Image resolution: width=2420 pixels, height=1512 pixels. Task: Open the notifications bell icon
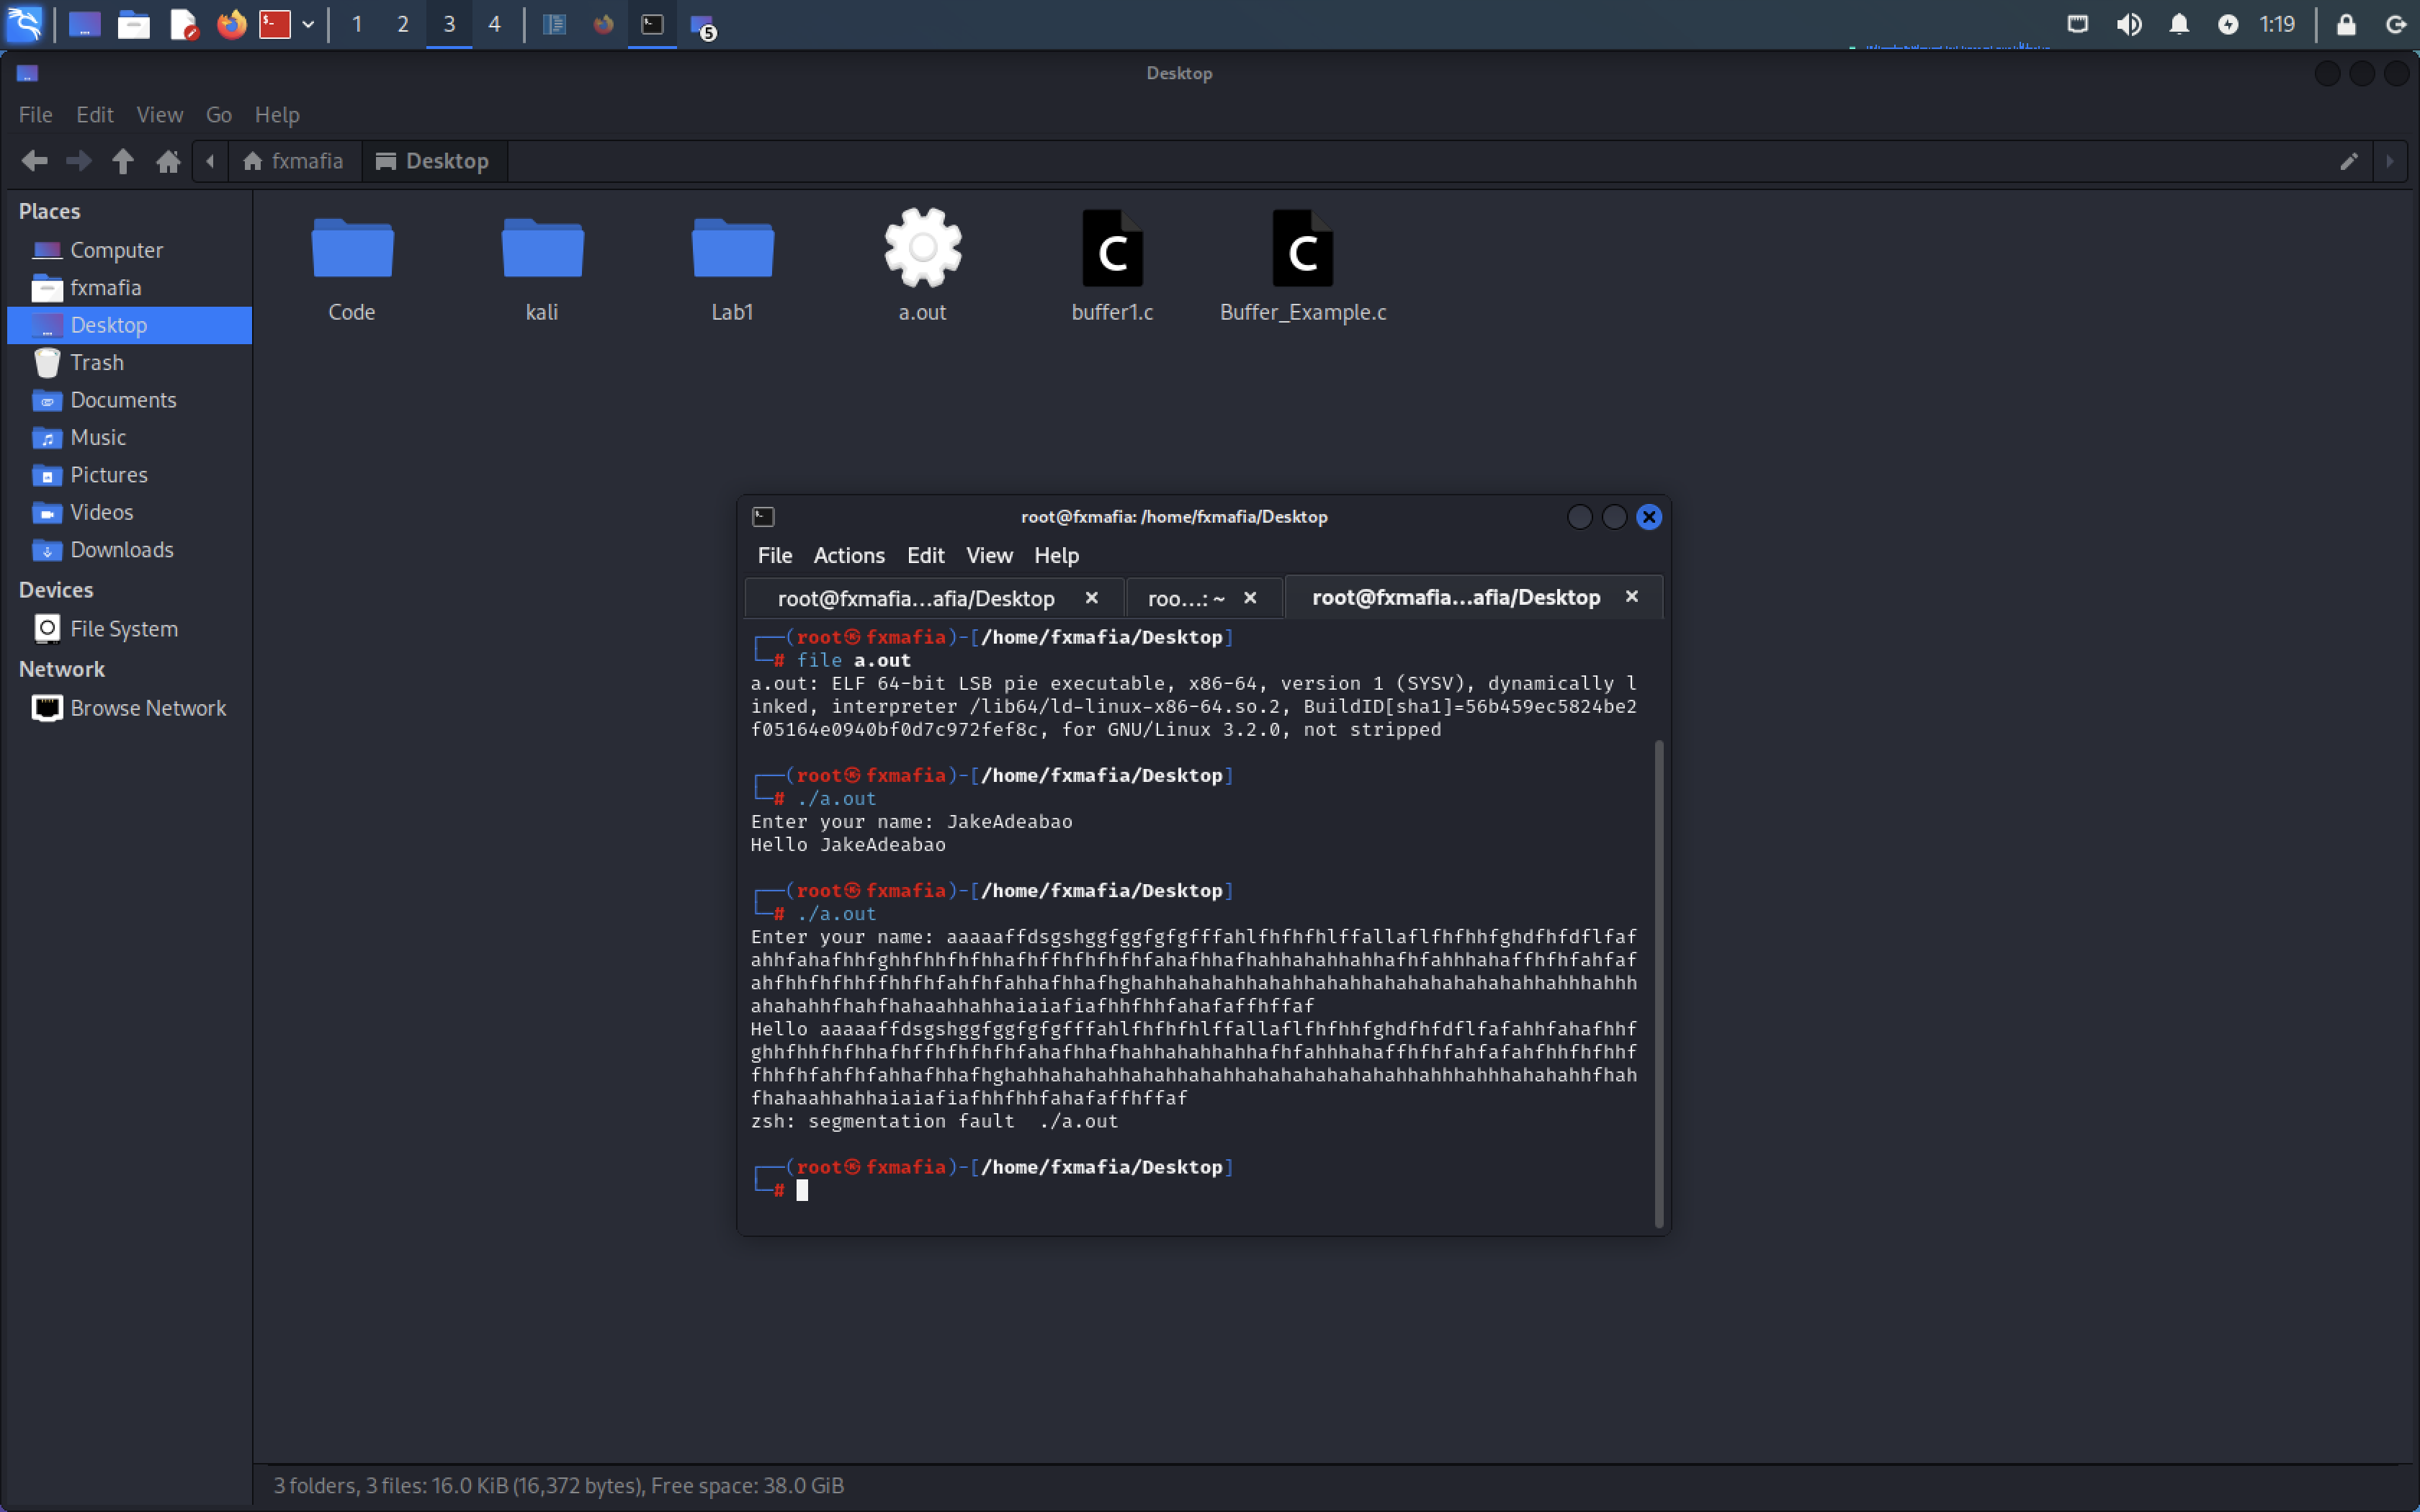click(x=2179, y=24)
